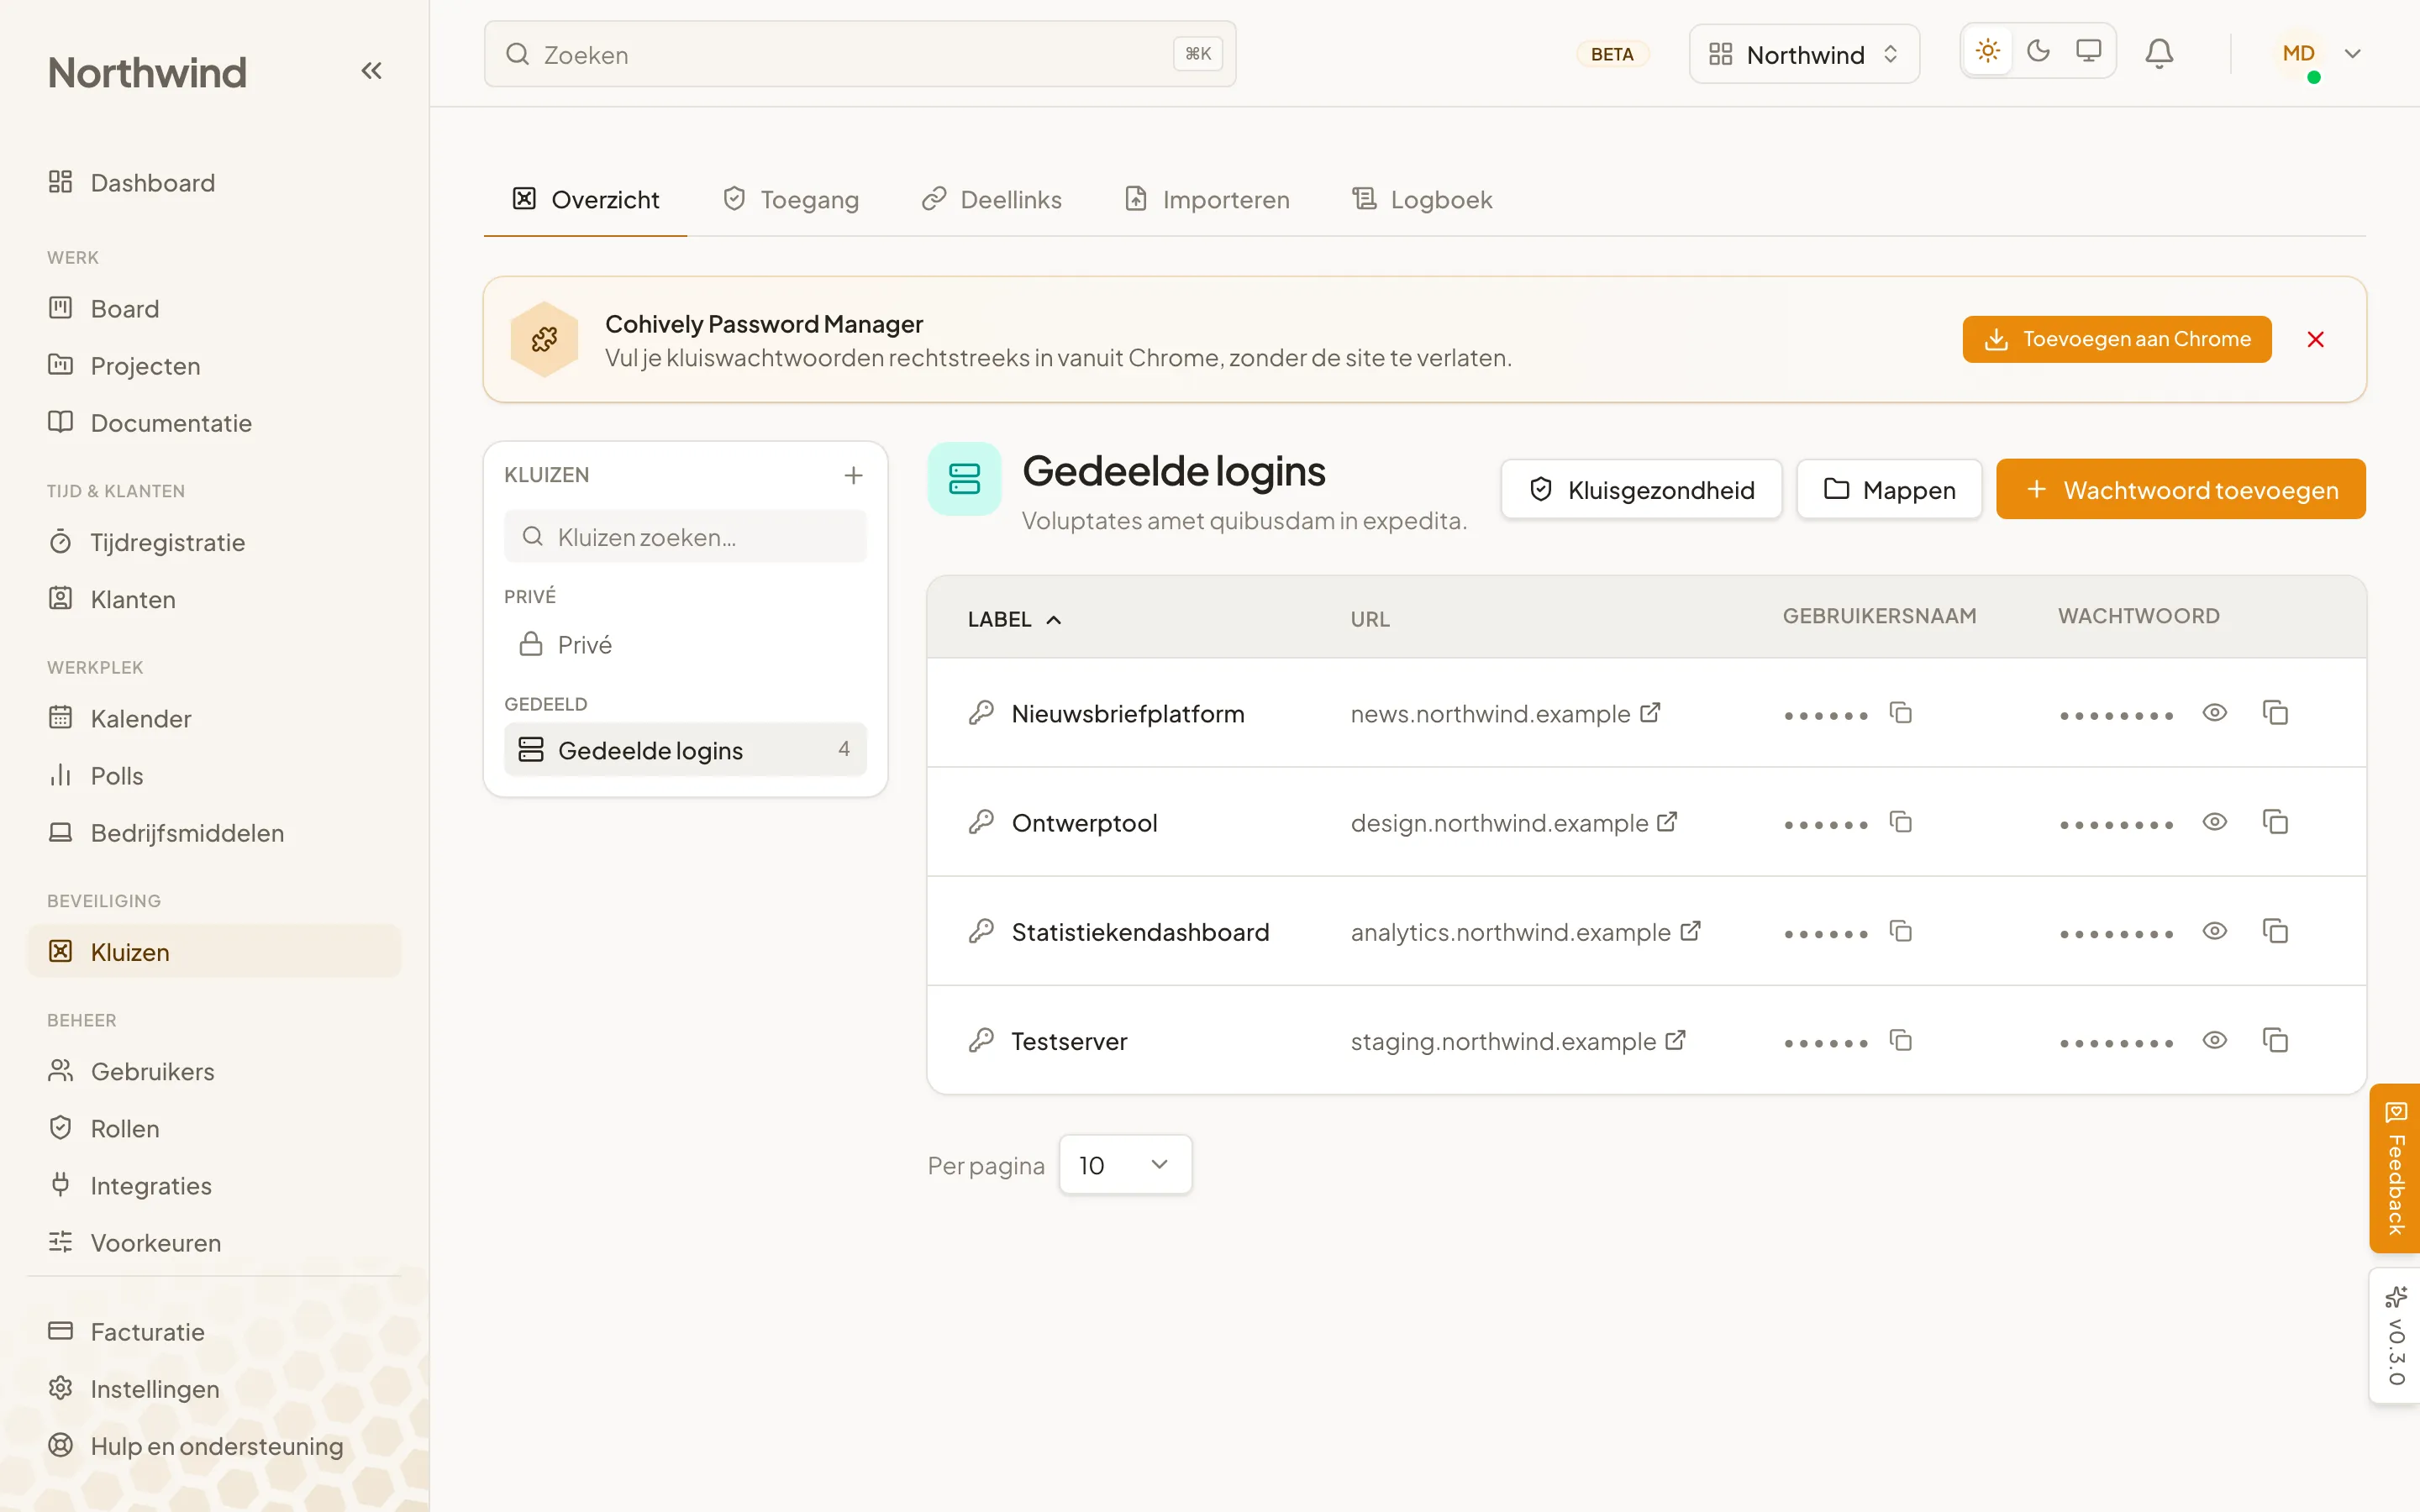Open news.northwind.example external link icon
Screen dimensions: 2420x1512
point(1650,713)
